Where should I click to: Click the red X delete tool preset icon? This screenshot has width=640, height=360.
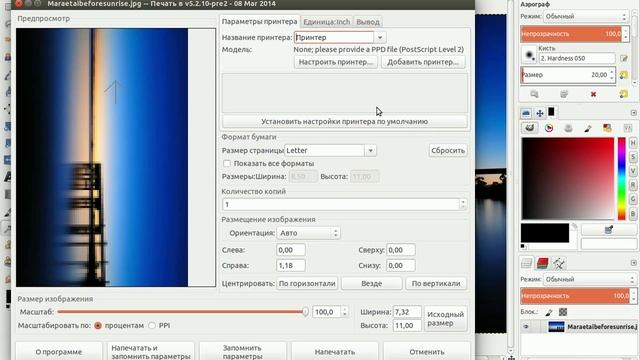(x=593, y=94)
